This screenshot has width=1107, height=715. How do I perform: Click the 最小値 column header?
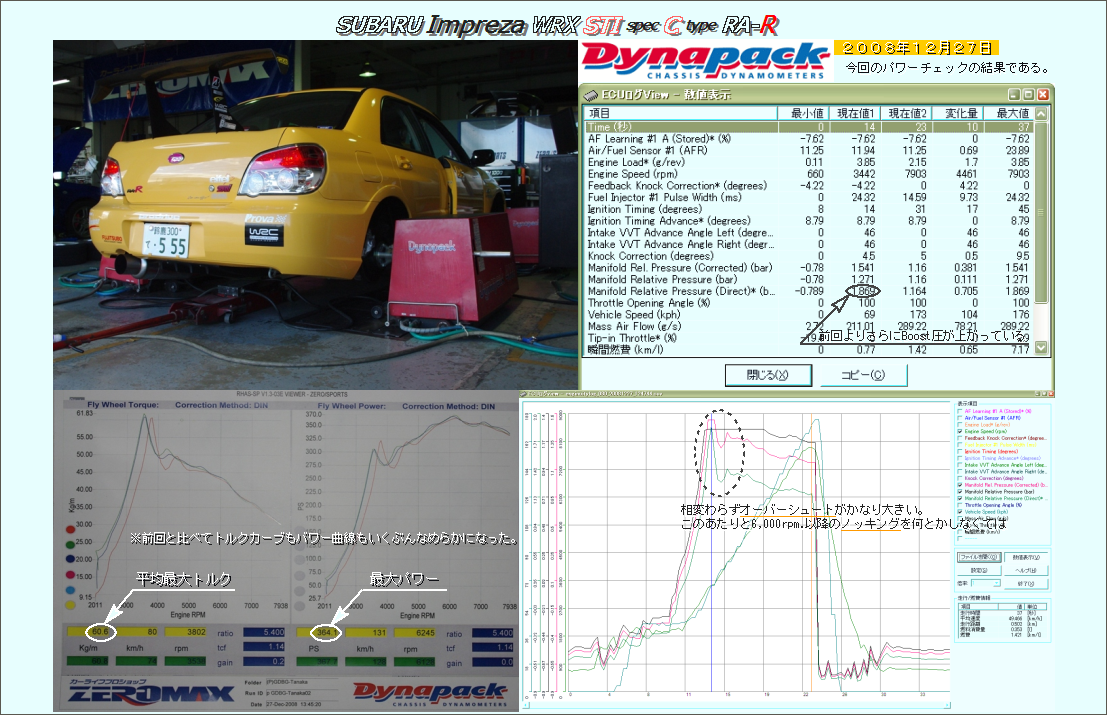point(808,113)
